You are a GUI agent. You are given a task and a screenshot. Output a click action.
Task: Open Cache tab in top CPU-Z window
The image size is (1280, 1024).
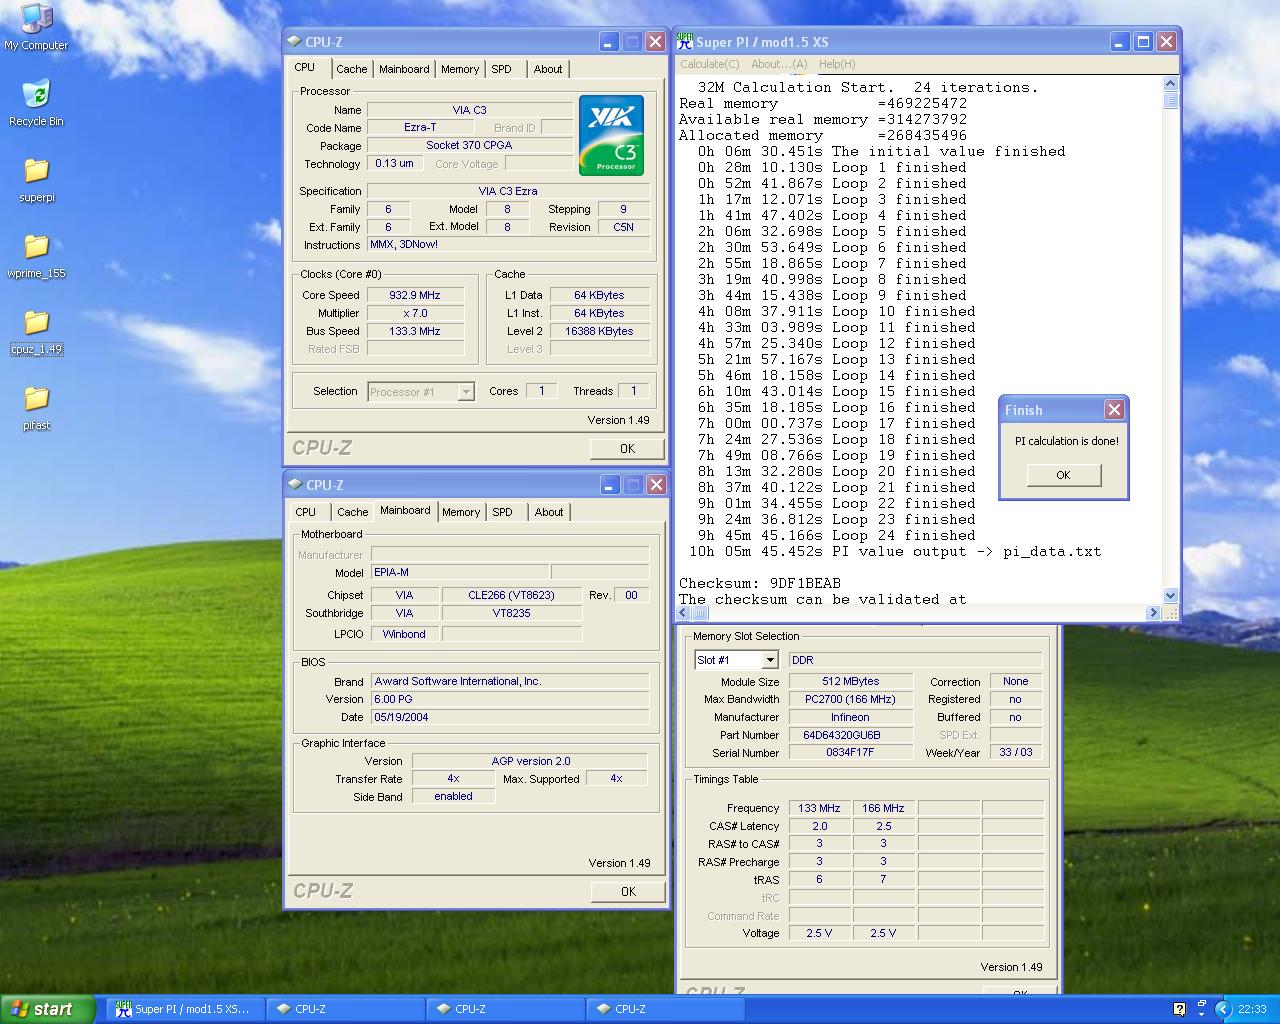(351, 69)
